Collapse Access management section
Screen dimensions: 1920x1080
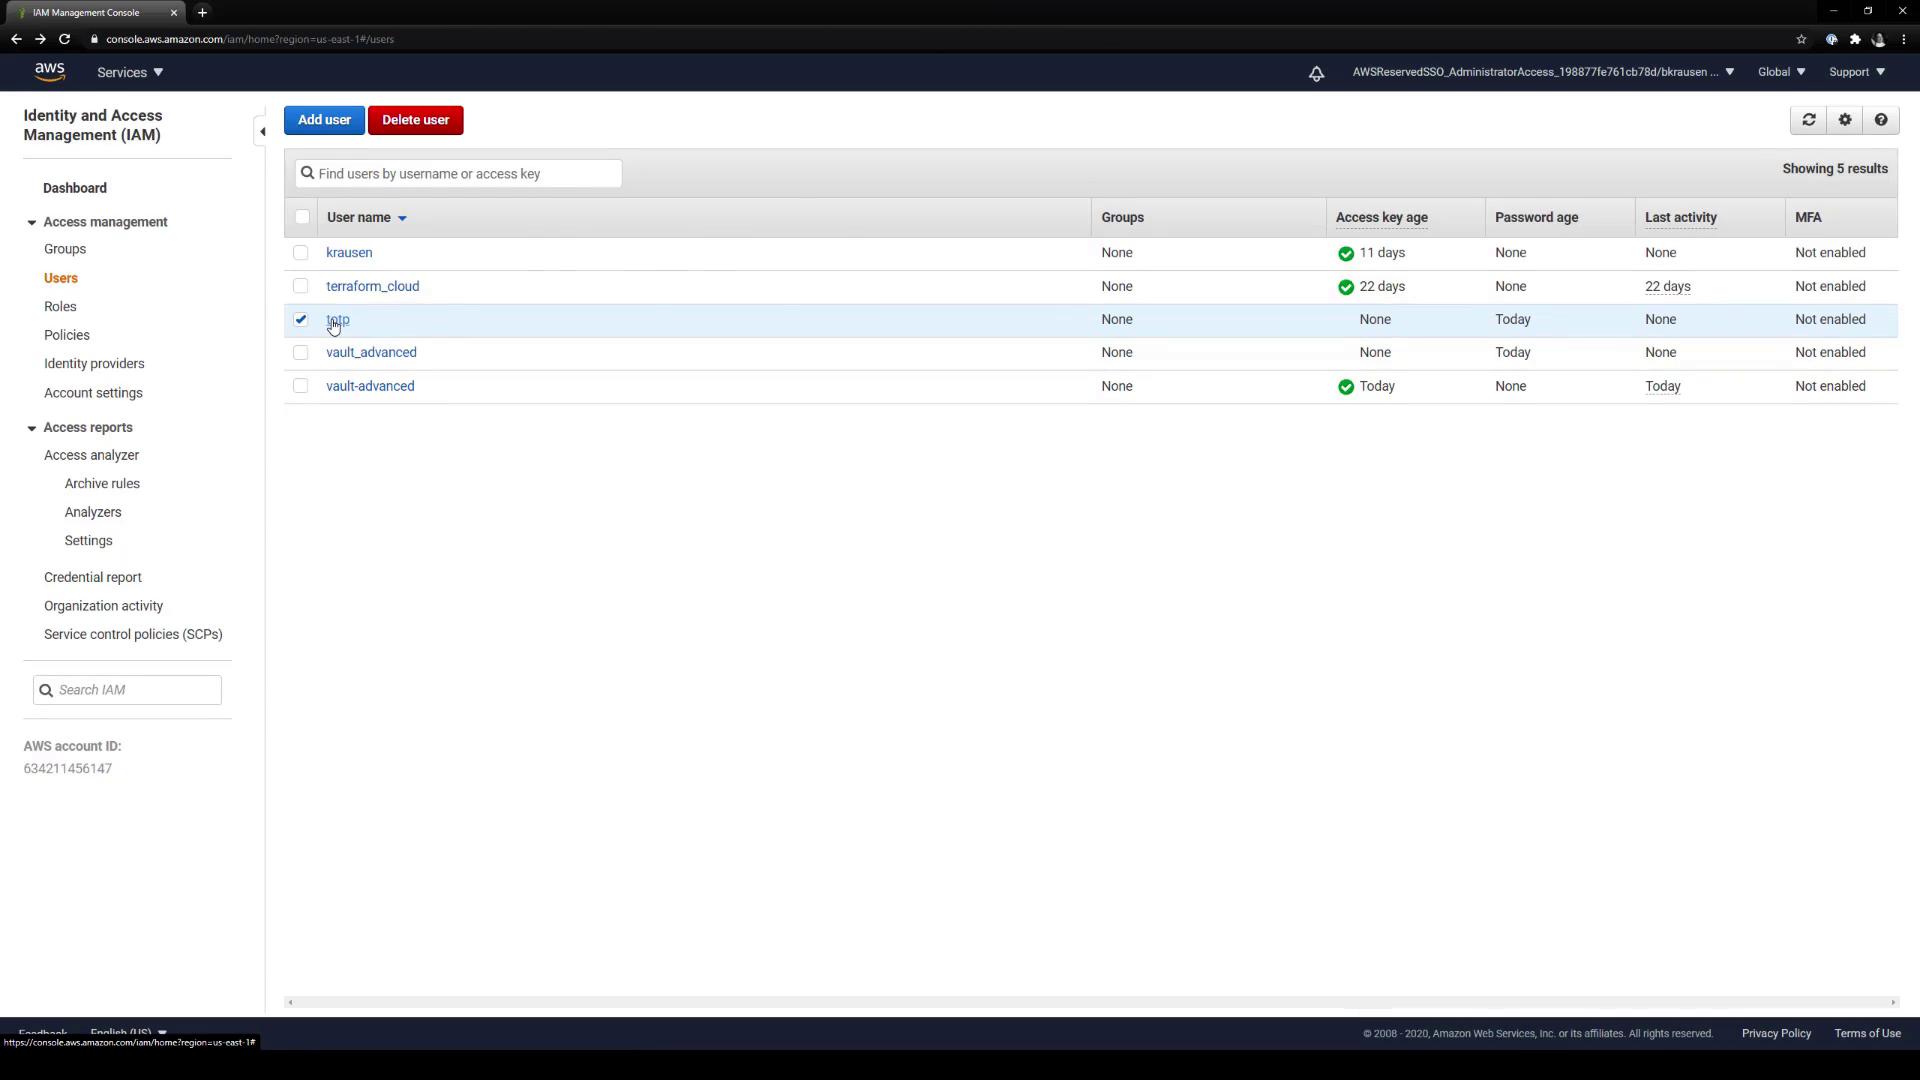pyautogui.click(x=32, y=222)
